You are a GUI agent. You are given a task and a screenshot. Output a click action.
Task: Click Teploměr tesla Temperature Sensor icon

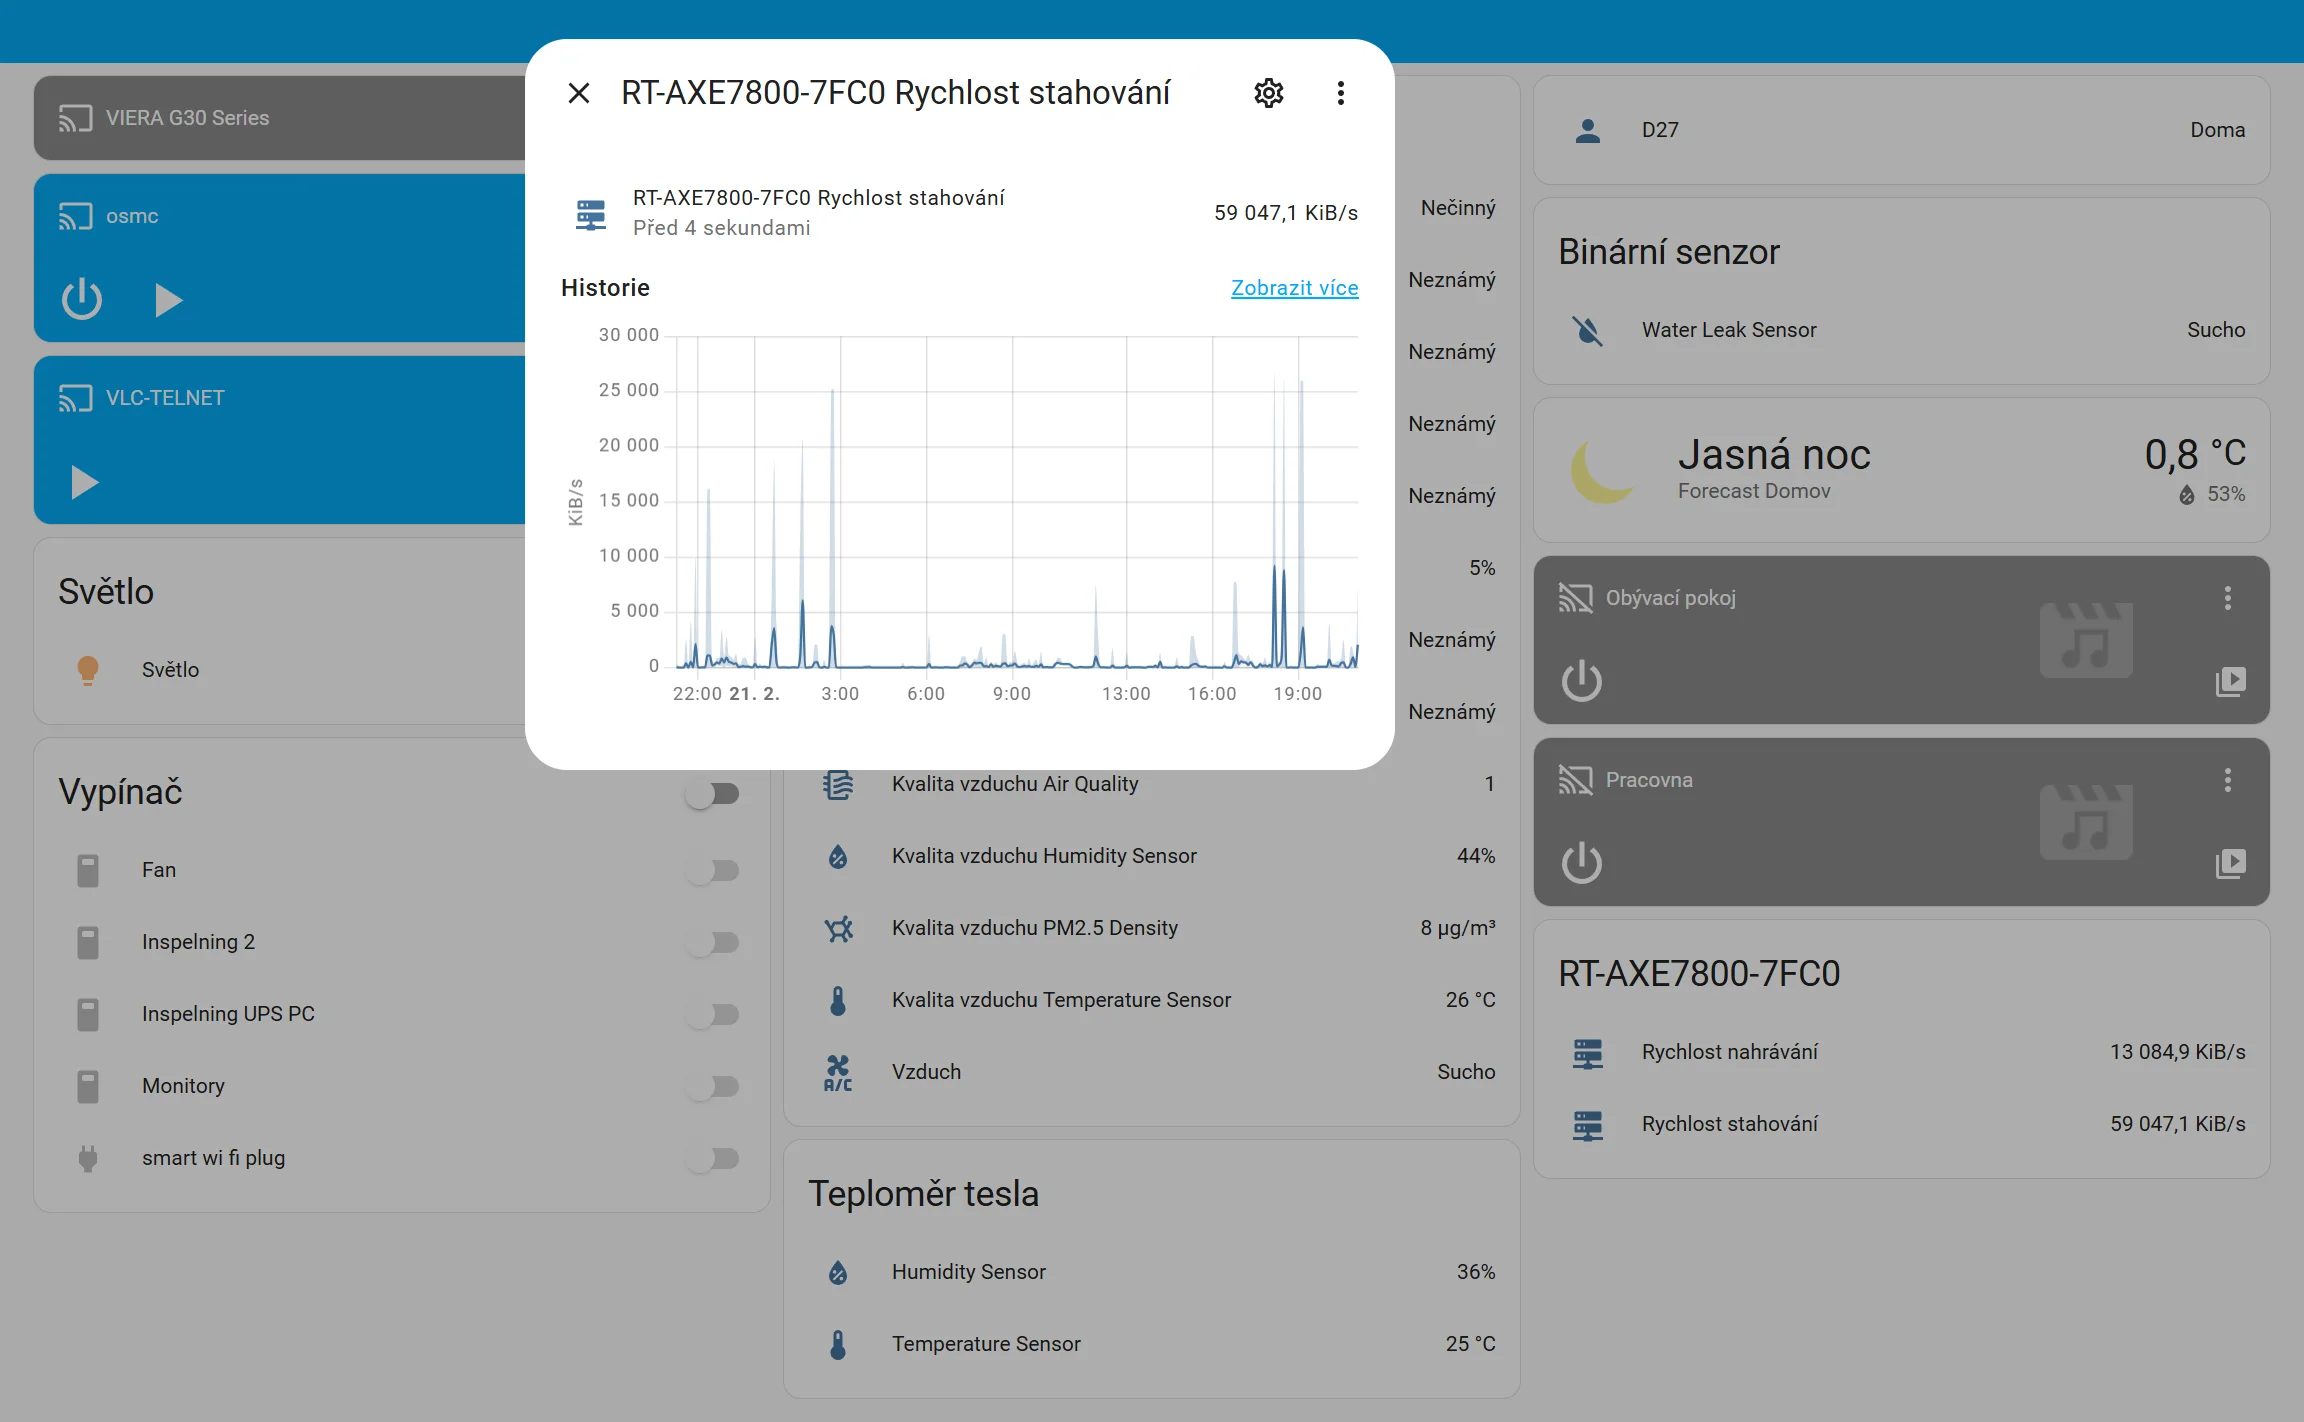pos(838,1344)
